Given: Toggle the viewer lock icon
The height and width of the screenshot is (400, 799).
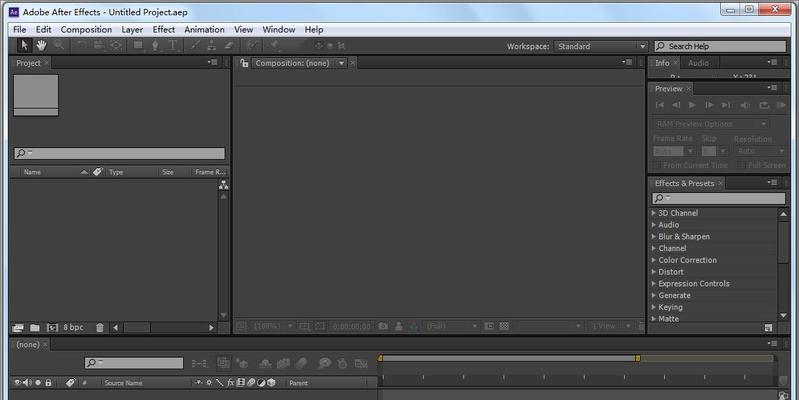Looking at the screenshot, I should click(x=245, y=63).
